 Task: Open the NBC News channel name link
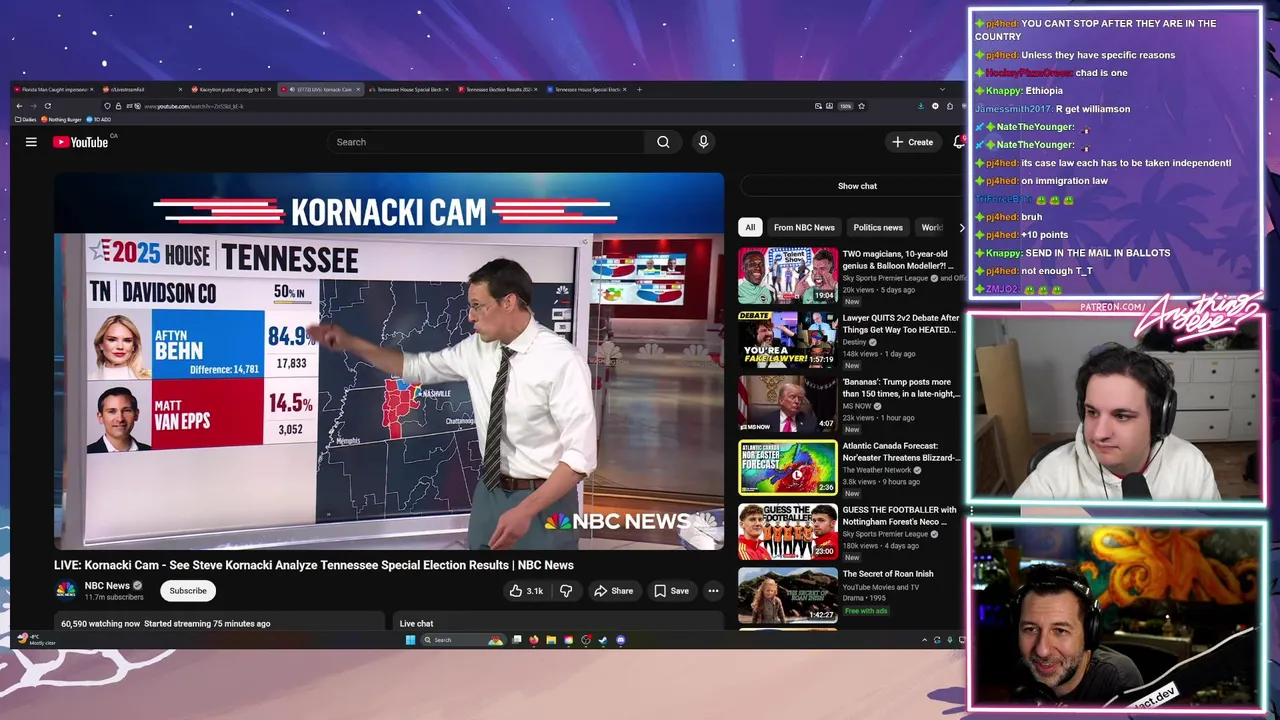pos(107,586)
